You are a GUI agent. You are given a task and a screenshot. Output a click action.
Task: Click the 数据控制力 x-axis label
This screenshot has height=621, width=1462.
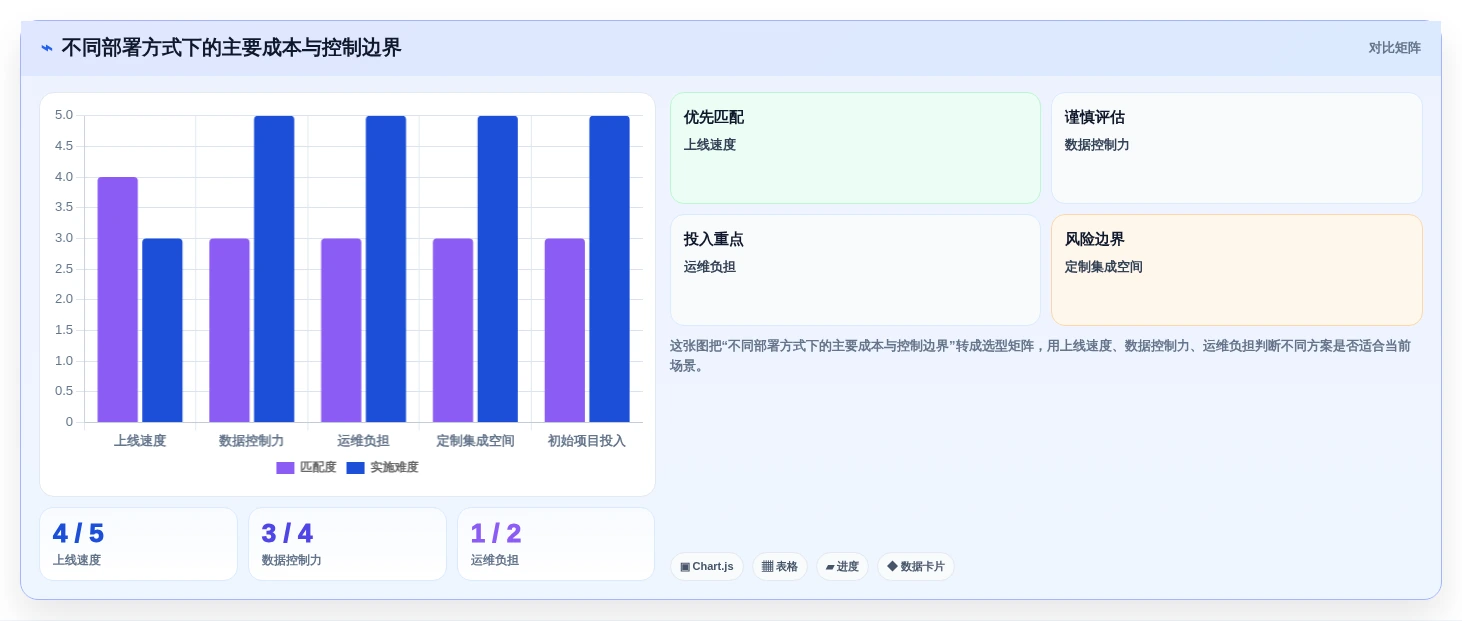point(252,441)
